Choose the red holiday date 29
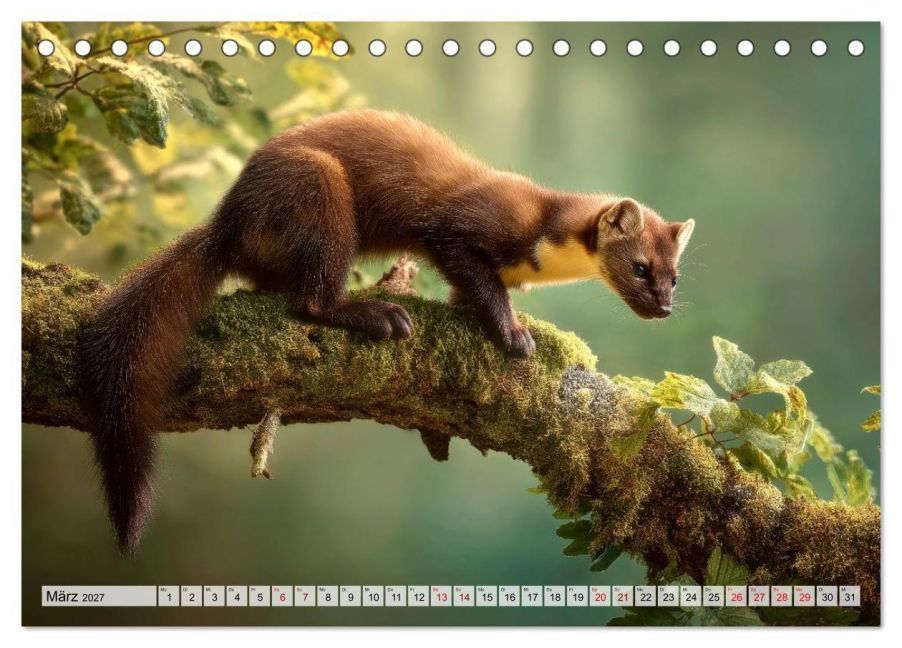The height and width of the screenshot is (648, 902). point(805,596)
